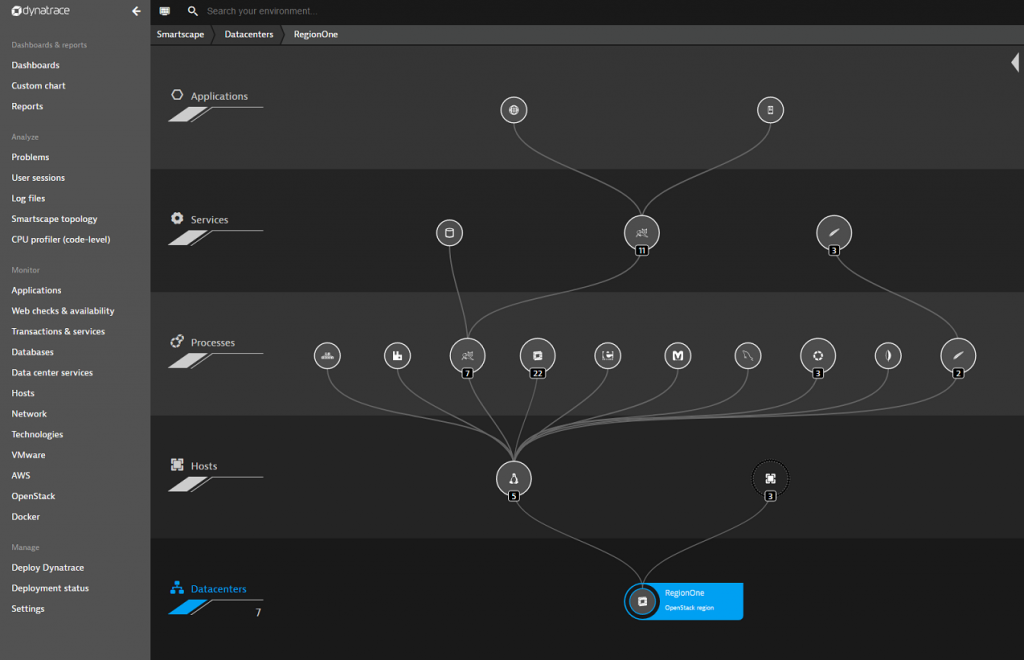
Task: Collapse the sidebar with the back arrow
Action: click(136, 11)
